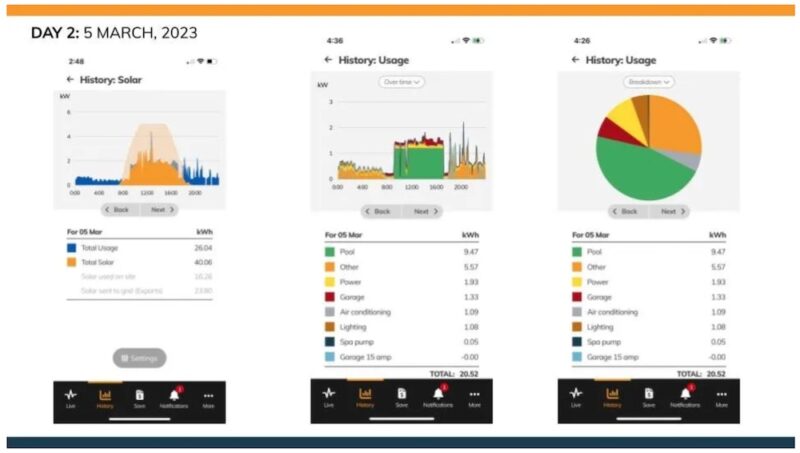Click blue Total Usage legend swatch

[x=72, y=247]
